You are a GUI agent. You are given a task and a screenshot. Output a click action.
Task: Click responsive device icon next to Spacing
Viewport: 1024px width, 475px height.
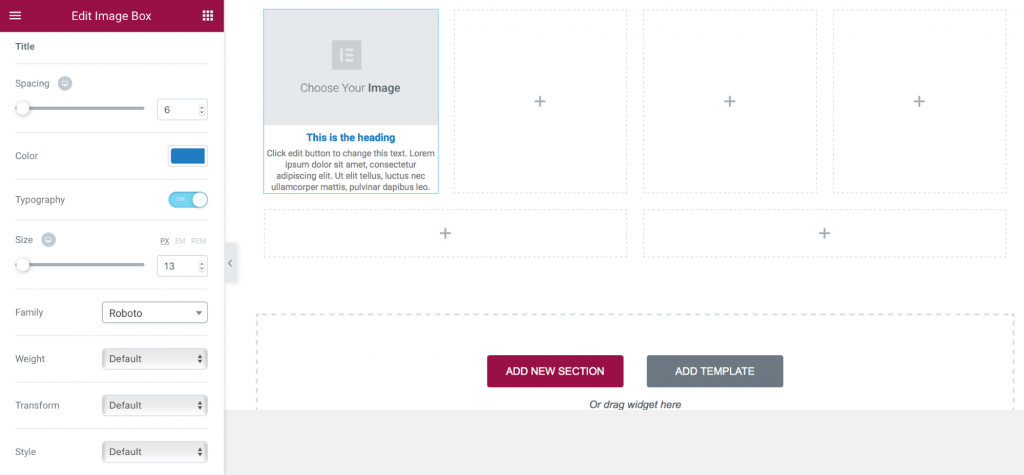(65, 83)
